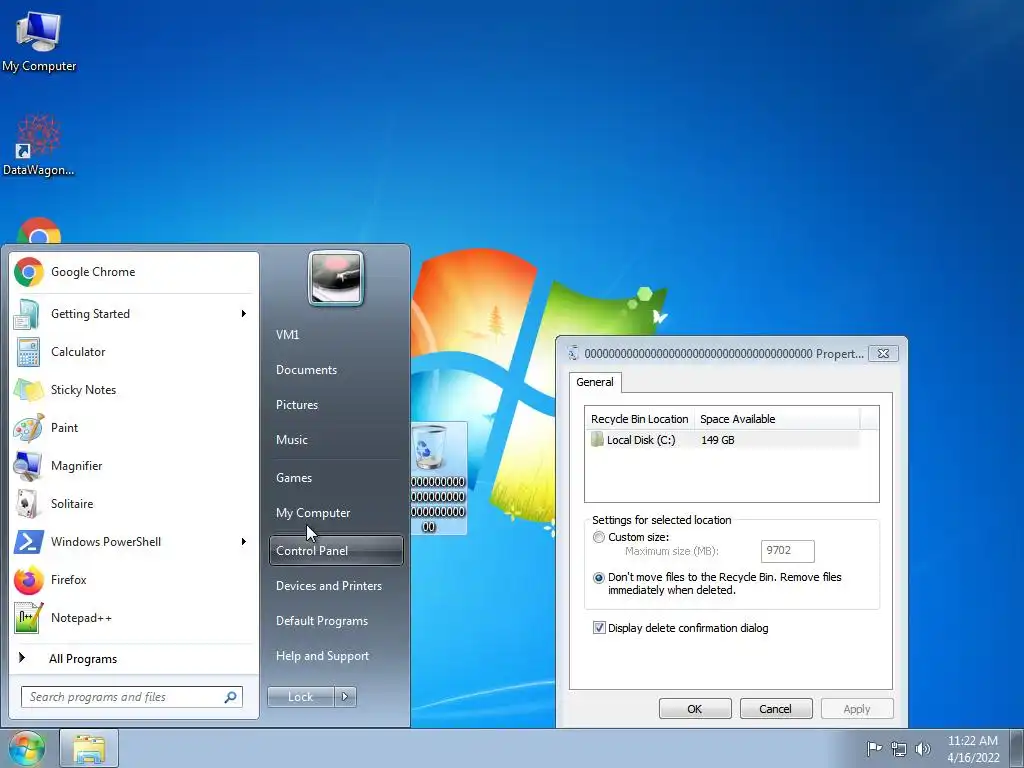Image resolution: width=1024 pixels, height=768 pixels.
Task: Open Pictures from Start menu
Action: (296, 405)
